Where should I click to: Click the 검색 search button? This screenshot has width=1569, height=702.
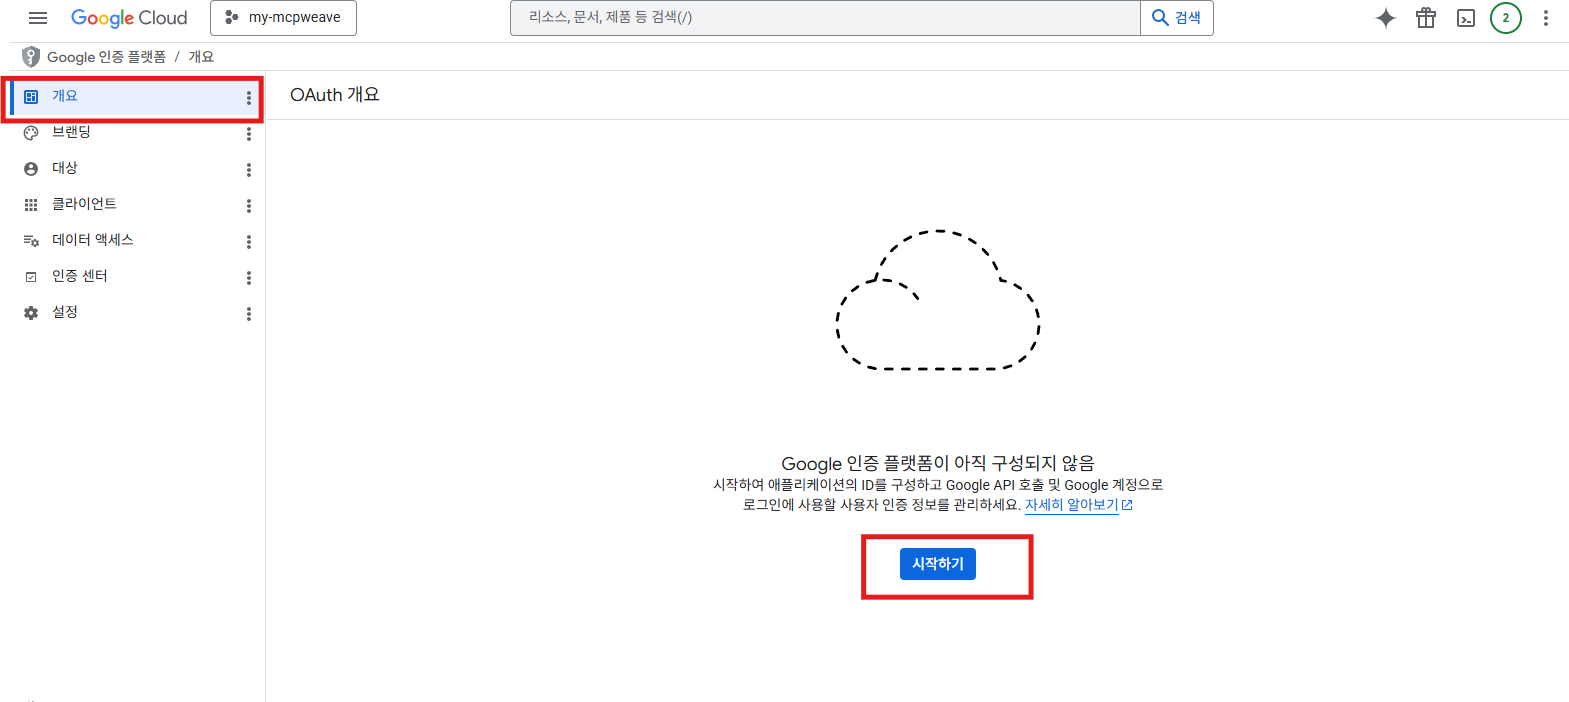tap(1177, 18)
